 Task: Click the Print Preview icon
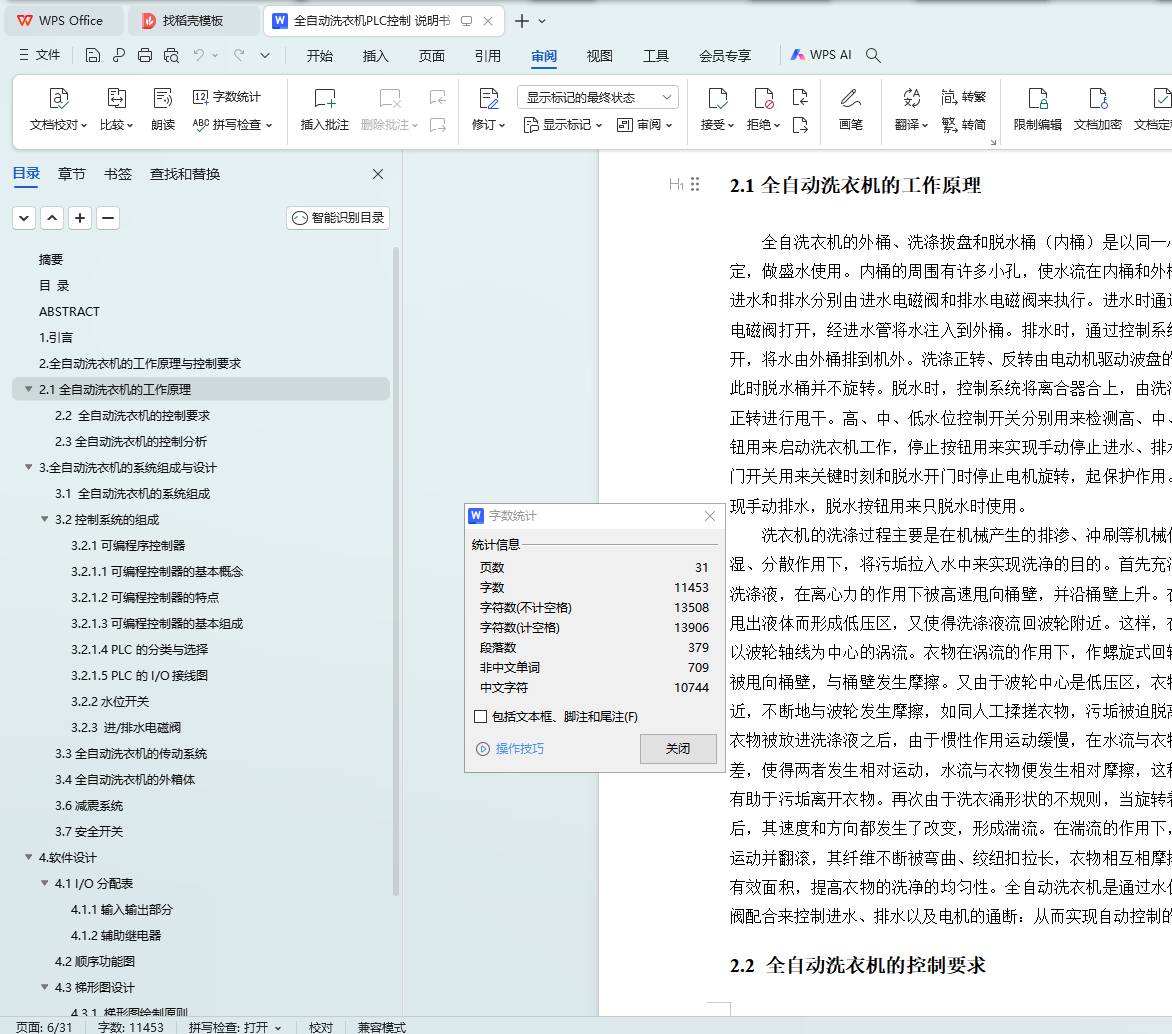(x=171, y=55)
